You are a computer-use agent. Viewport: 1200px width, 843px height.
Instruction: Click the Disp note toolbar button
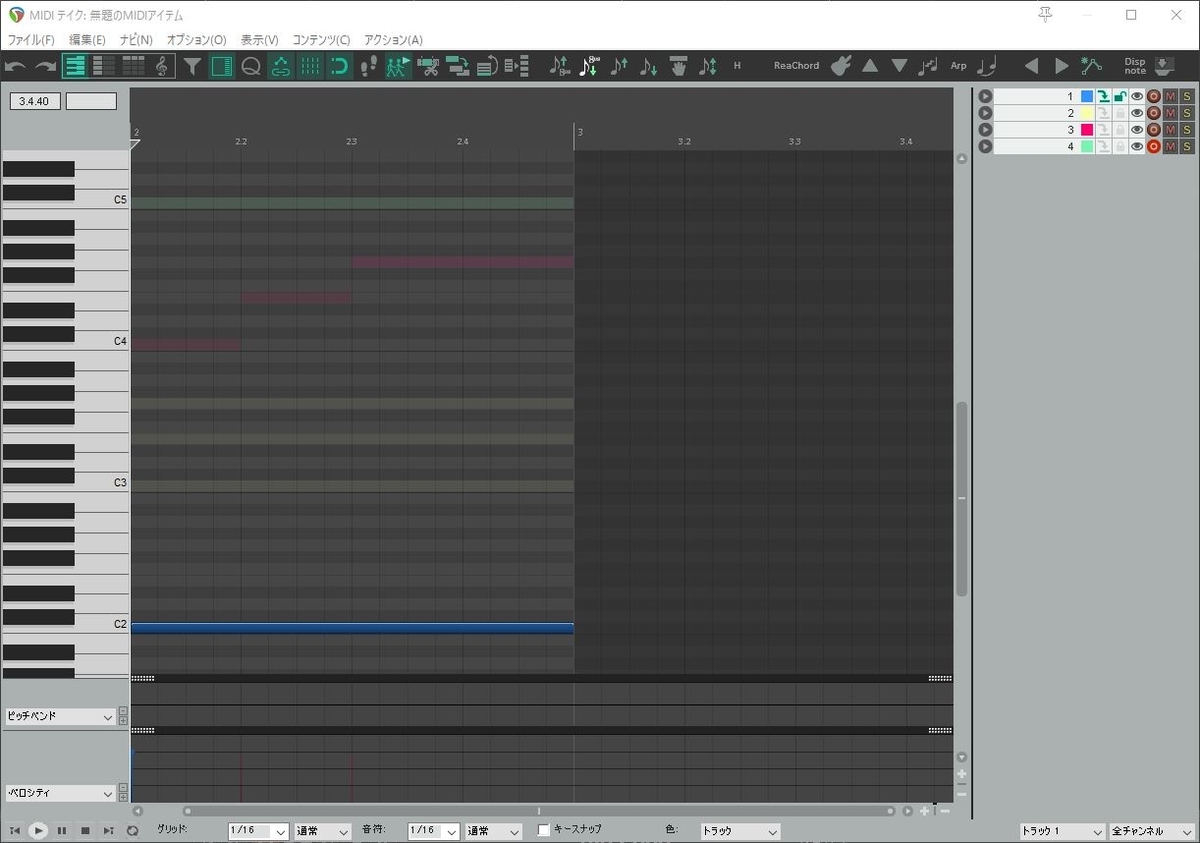[1135, 66]
